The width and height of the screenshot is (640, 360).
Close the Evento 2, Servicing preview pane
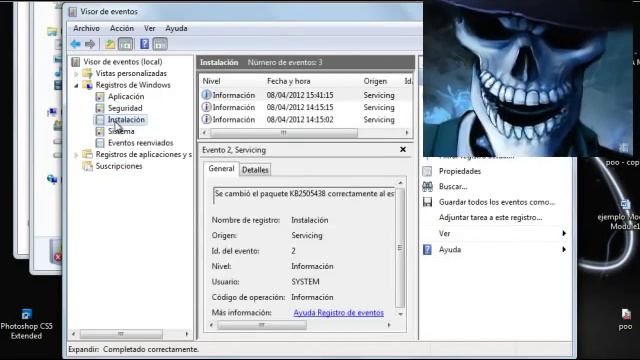(x=403, y=149)
